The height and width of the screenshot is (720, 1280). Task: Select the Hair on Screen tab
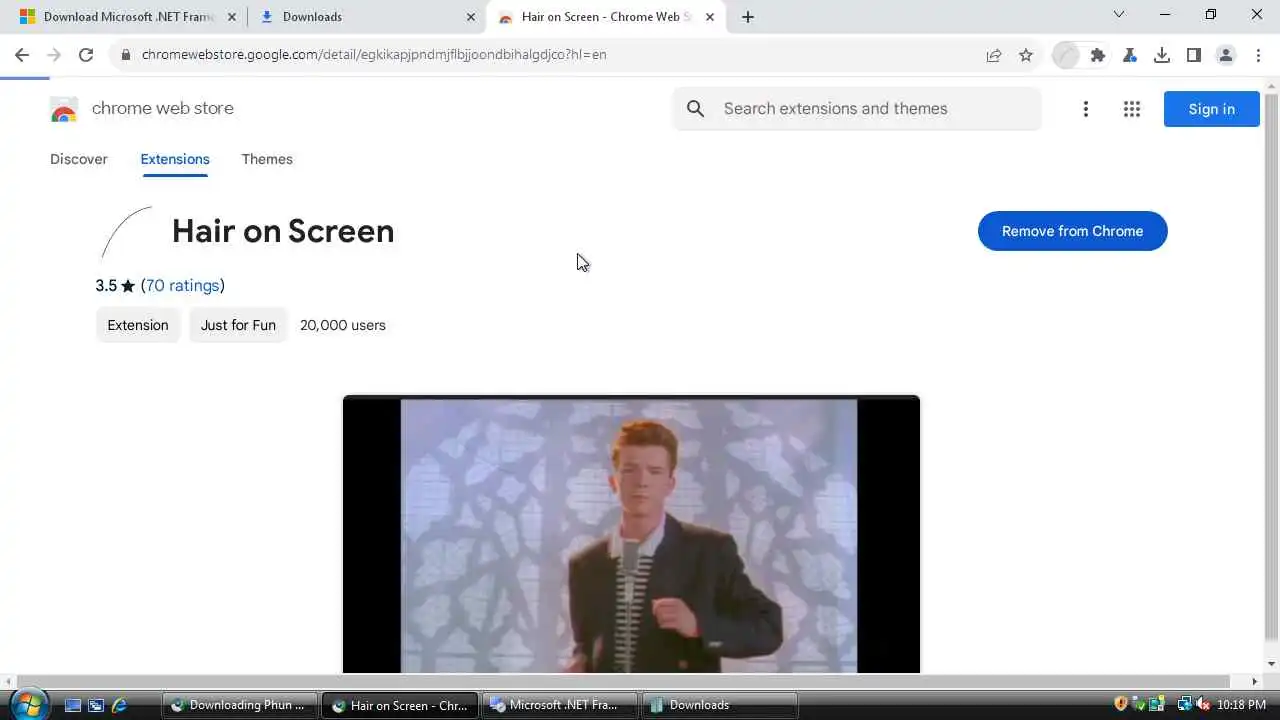click(x=607, y=17)
